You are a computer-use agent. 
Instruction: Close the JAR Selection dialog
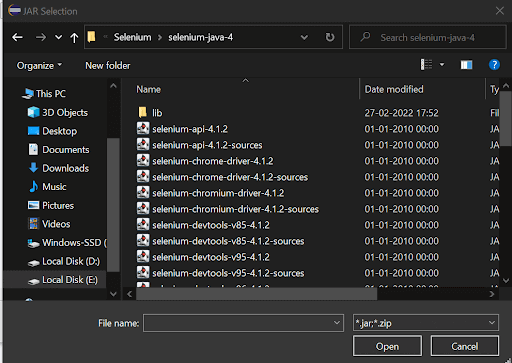(499, 11)
